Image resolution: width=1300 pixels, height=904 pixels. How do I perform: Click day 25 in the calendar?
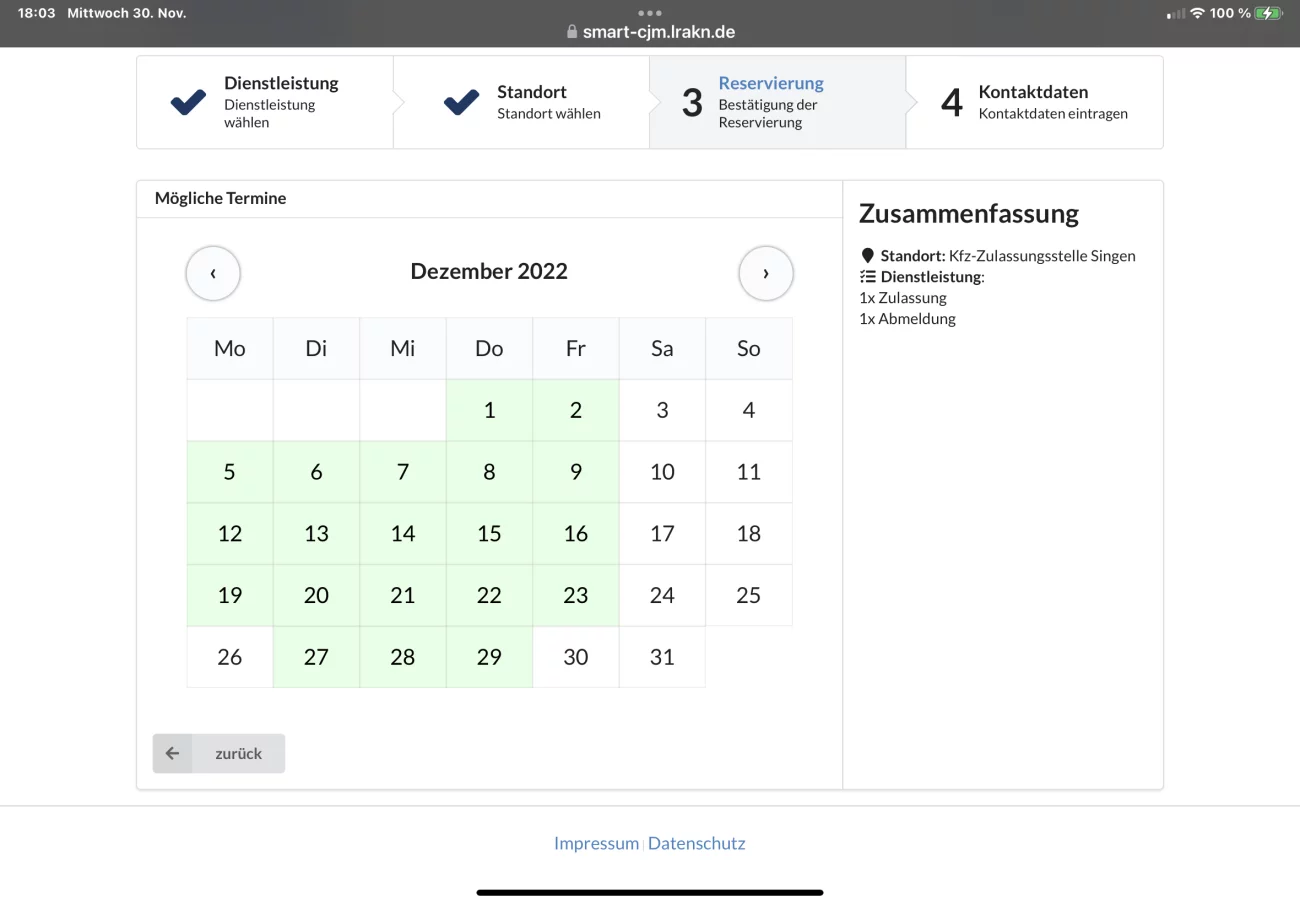tap(749, 596)
